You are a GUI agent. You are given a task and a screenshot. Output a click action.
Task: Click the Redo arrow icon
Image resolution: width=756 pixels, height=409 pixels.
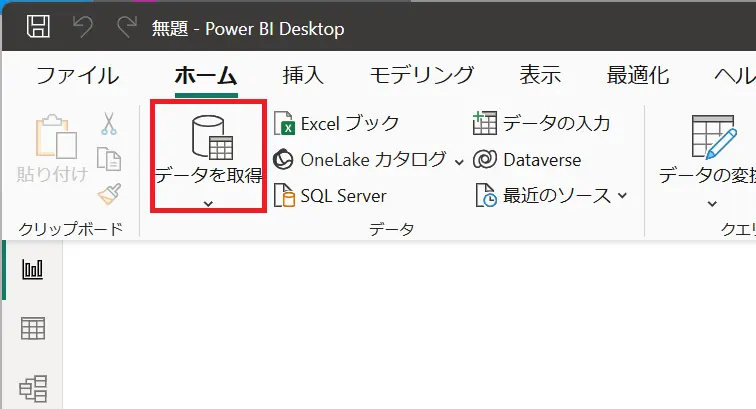(127, 27)
